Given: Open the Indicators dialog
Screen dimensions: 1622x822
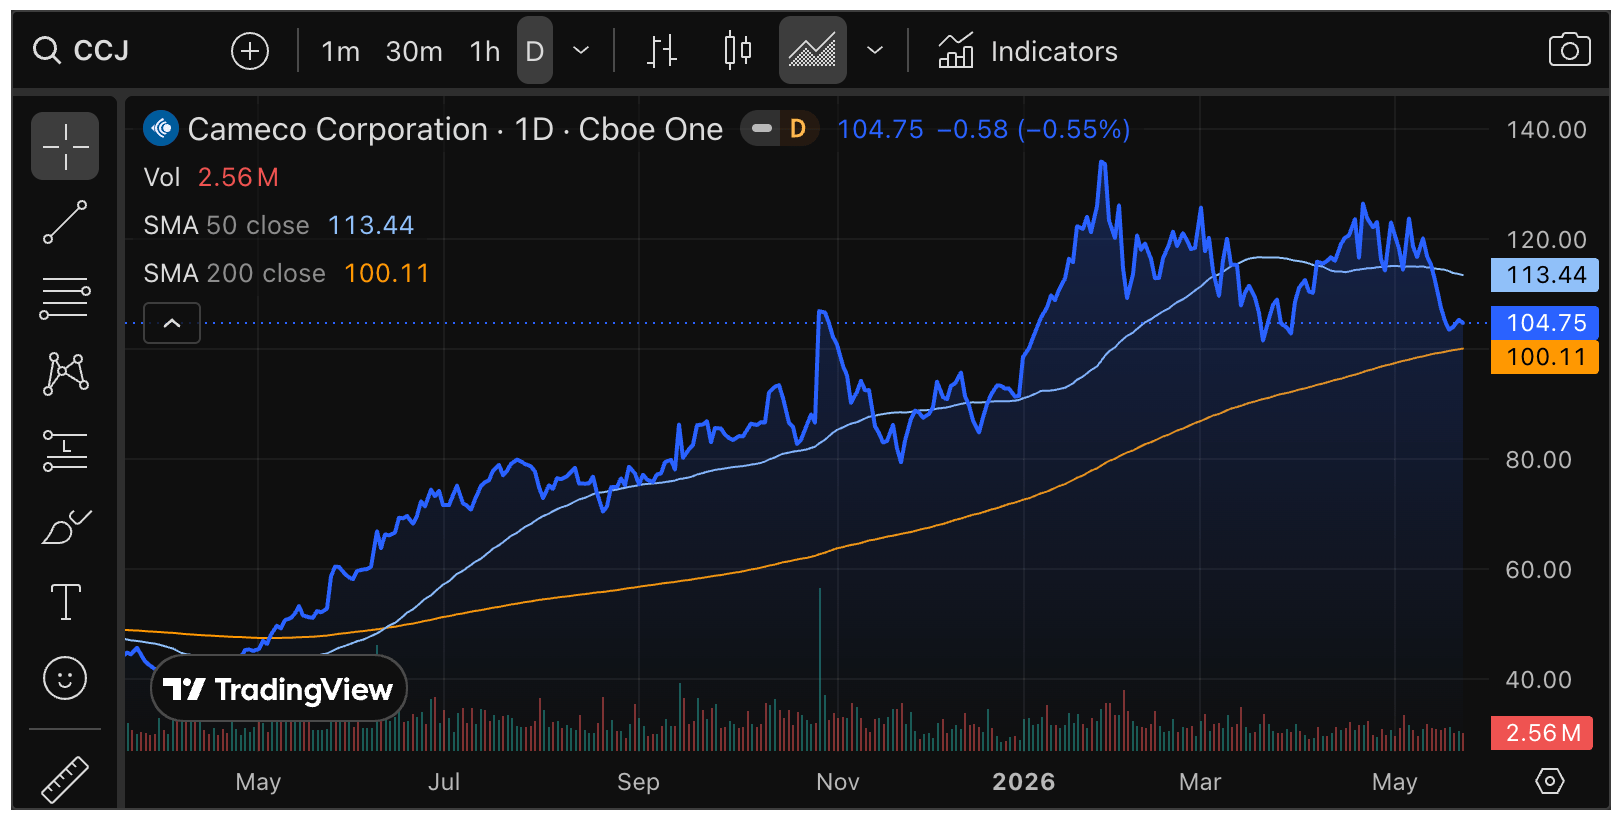Looking at the screenshot, I should [x=1028, y=51].
